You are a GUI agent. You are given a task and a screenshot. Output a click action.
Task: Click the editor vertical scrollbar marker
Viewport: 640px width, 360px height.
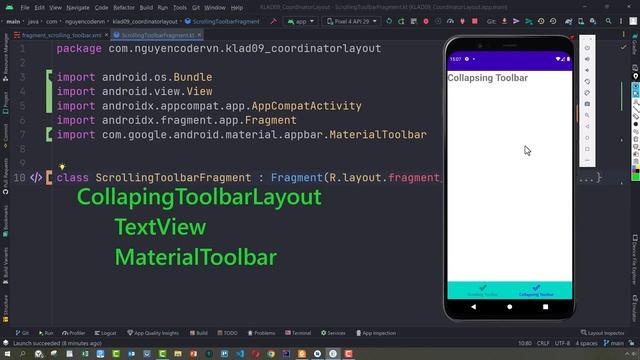[622, 96]
